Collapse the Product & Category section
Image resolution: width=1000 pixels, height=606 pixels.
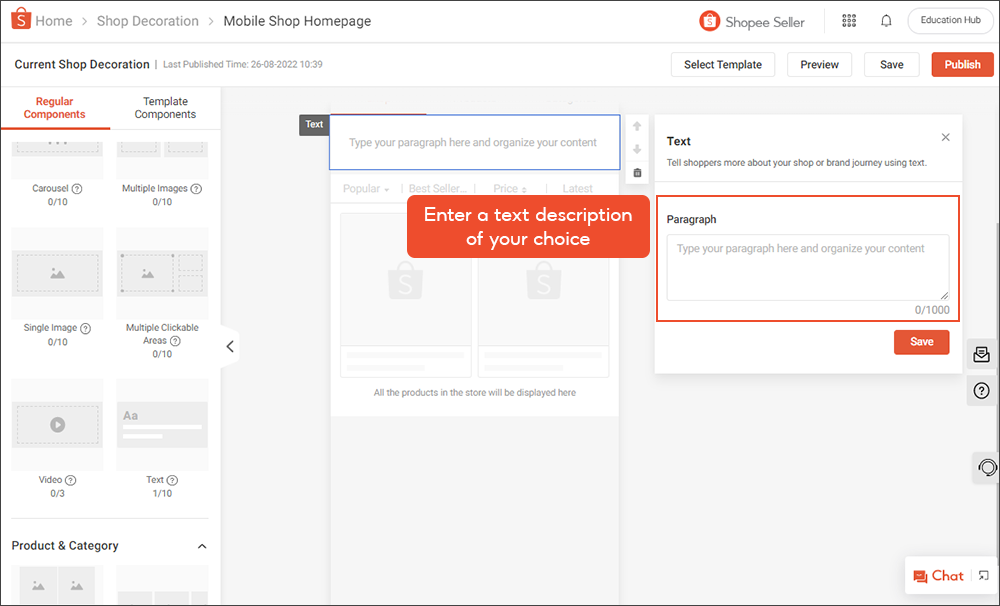(202, 546)
